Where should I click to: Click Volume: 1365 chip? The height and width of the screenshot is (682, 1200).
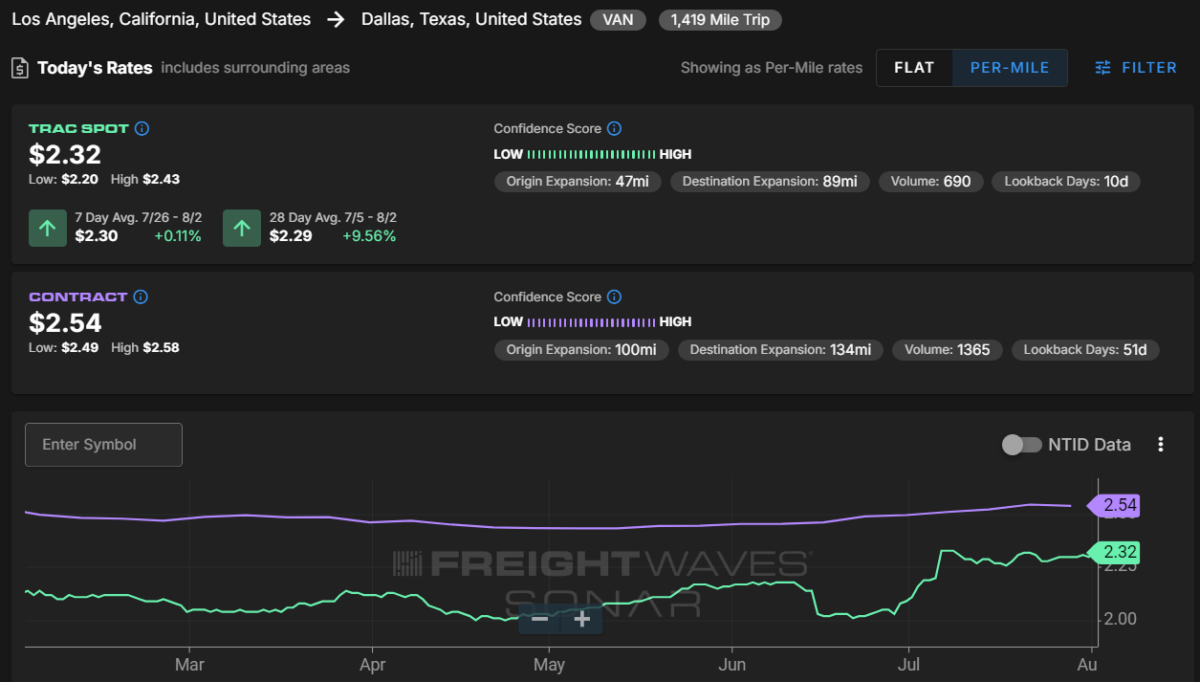948,350
